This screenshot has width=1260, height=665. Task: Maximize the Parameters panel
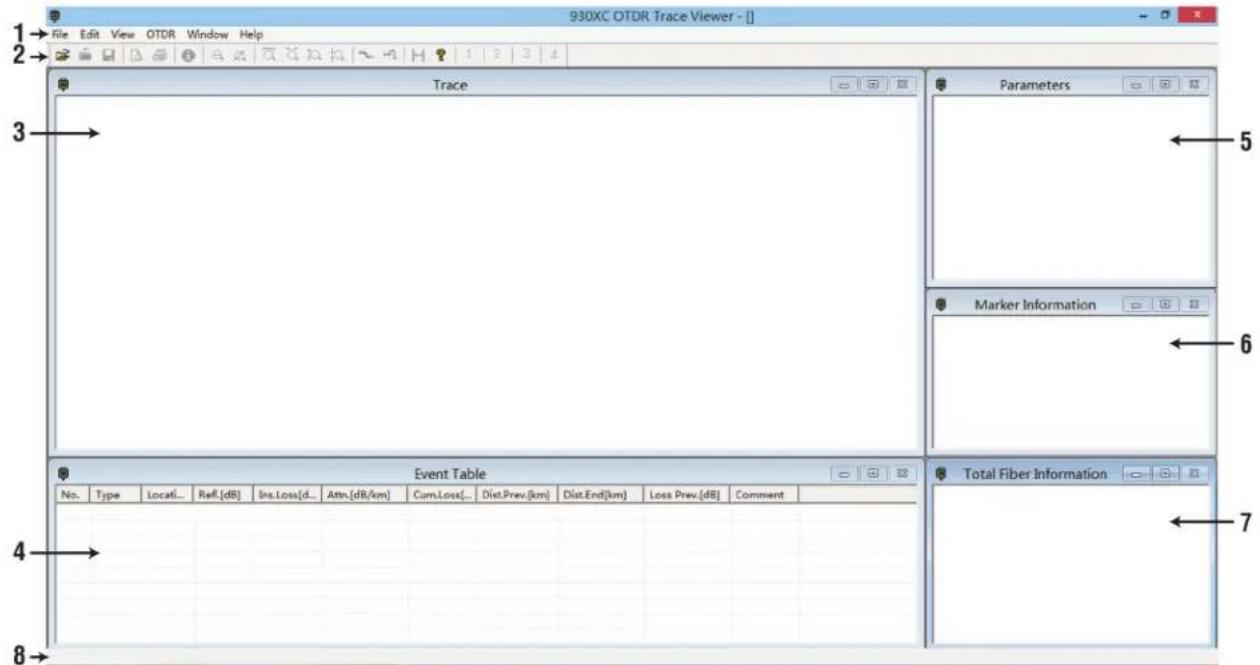click(x=1166, y=86)
